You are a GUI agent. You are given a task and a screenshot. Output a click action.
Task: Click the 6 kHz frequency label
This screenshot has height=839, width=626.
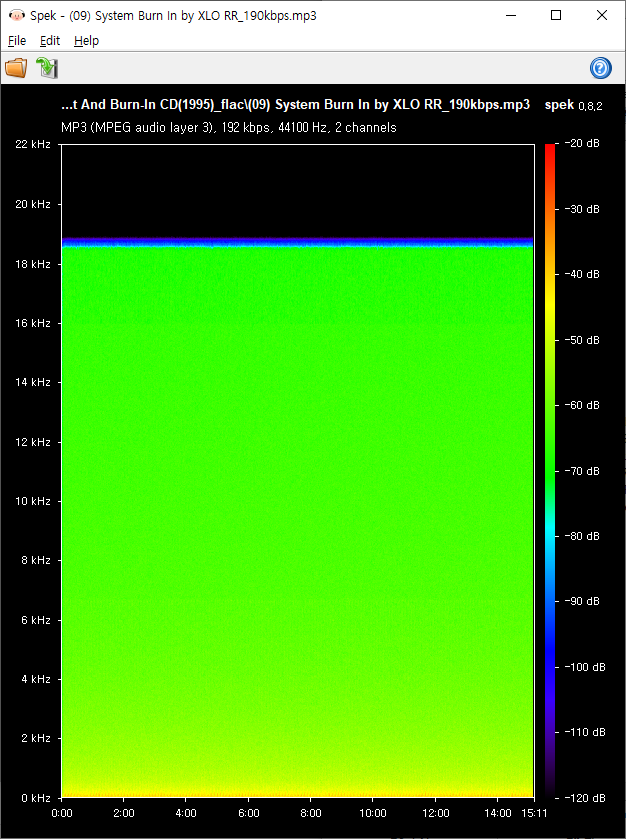pos(36,620)
